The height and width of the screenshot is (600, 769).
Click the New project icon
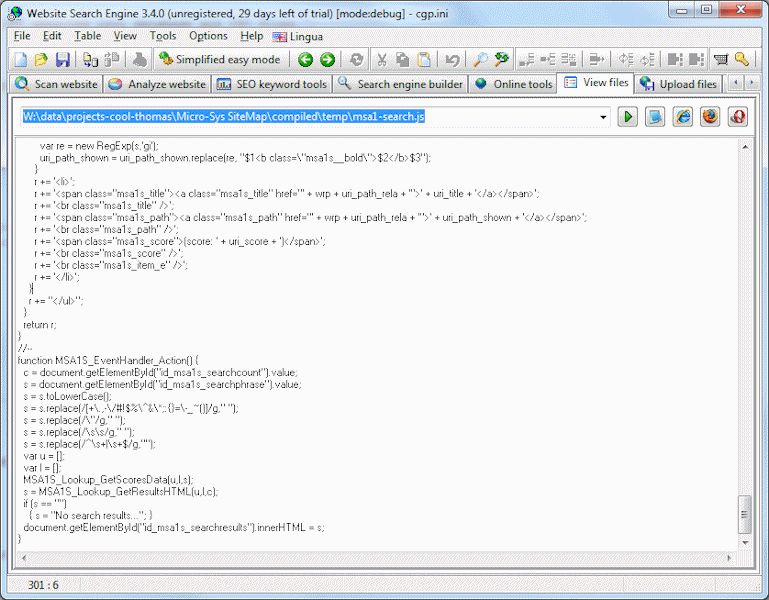pos(20,60)
